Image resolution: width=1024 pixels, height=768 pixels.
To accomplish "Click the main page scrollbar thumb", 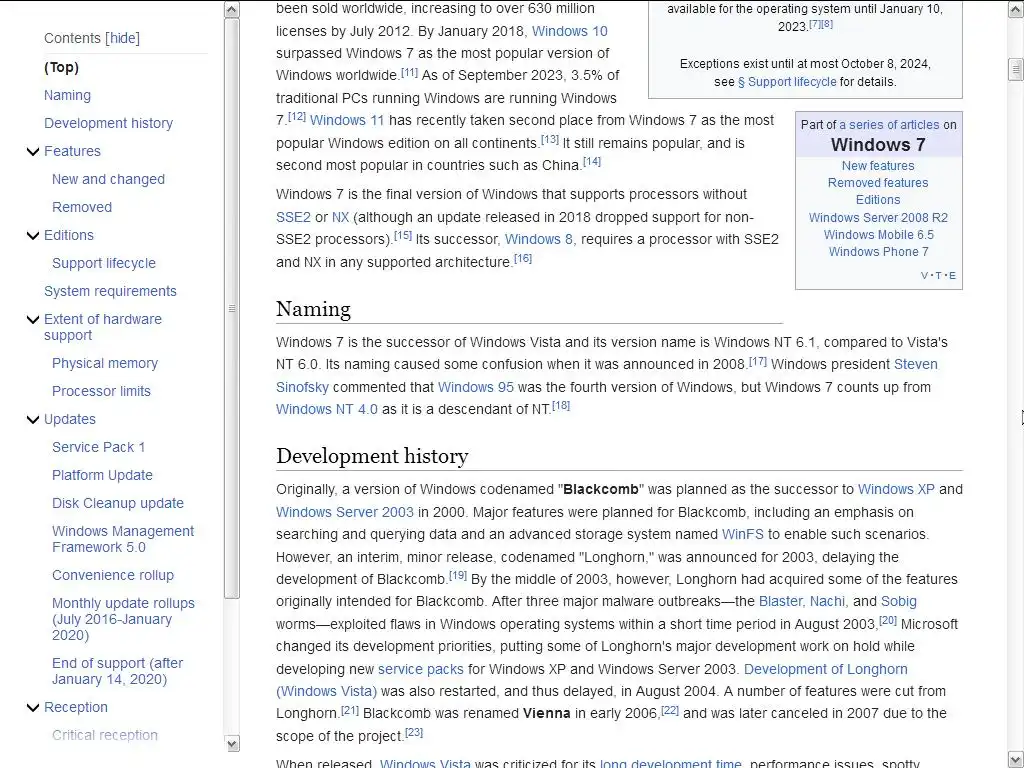I will pyautogui.click(x=1016, y=68).
